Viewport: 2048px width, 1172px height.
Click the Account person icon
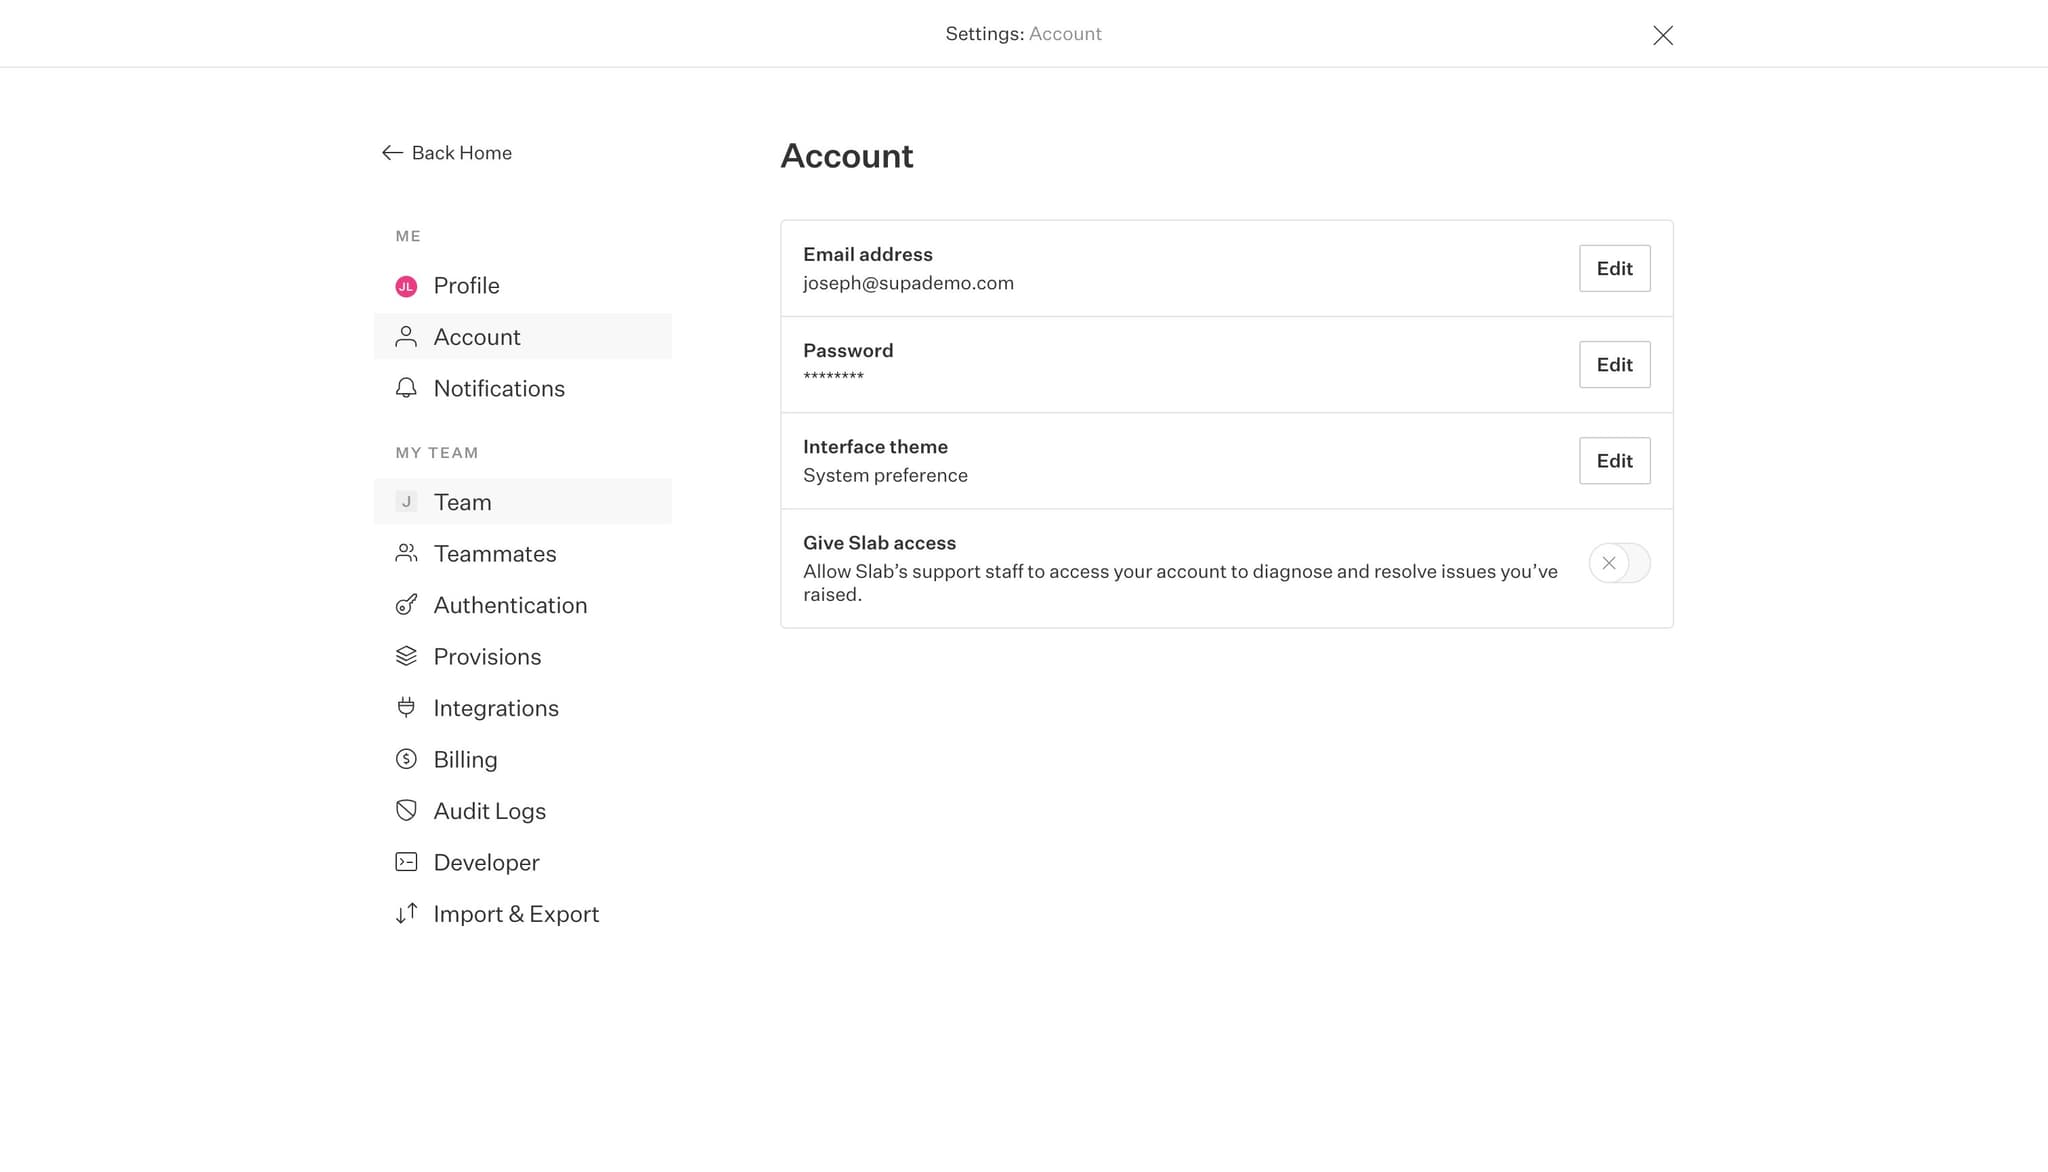pos(406,336)
